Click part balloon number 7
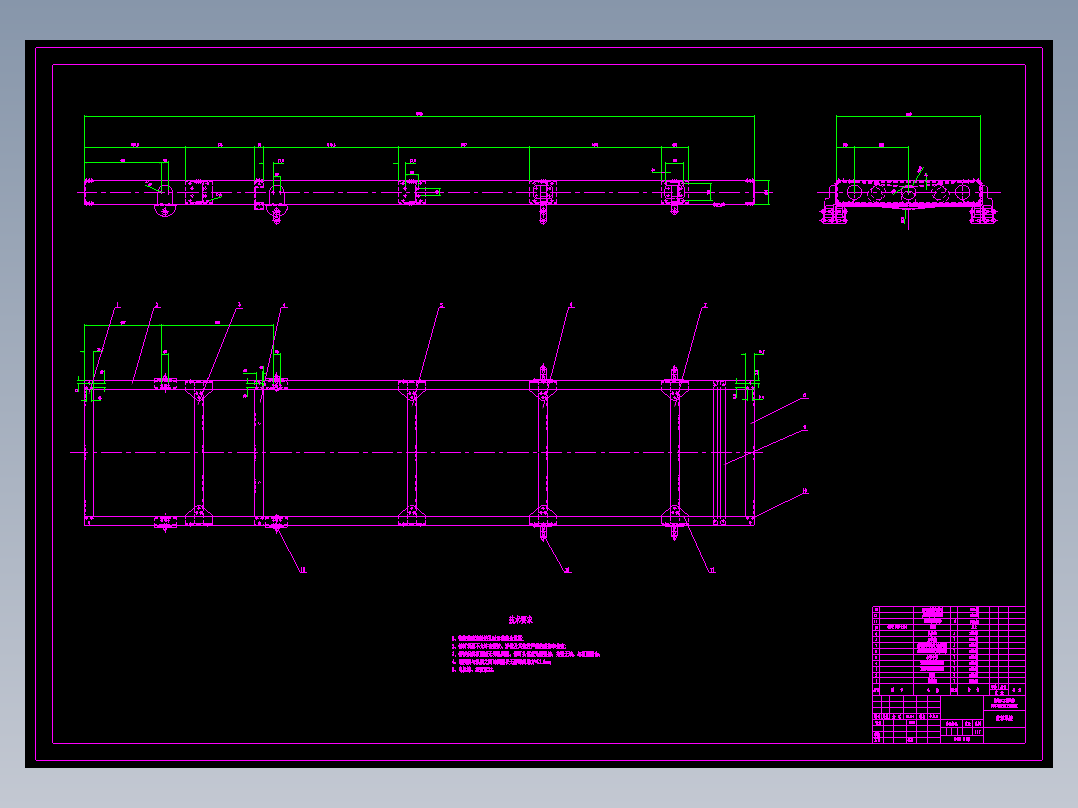 [705, 305]
